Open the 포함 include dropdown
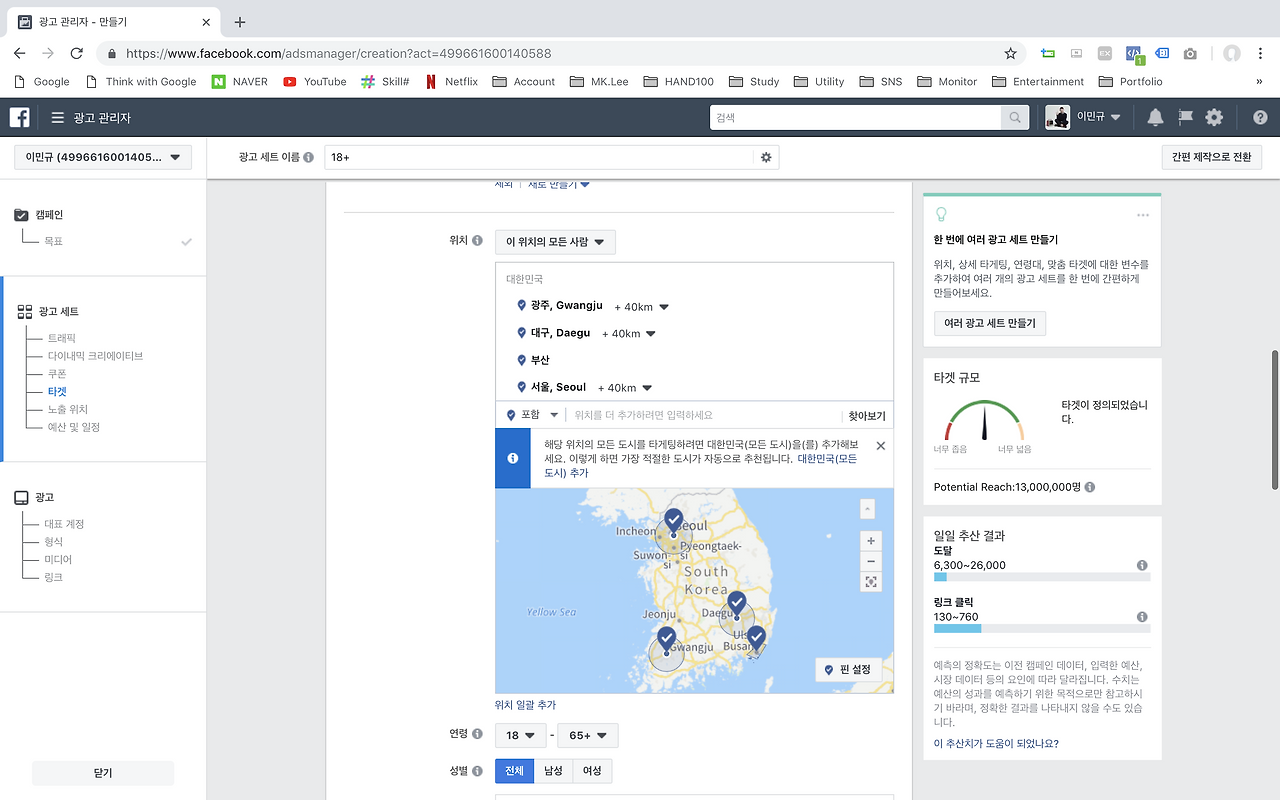 [x=531, y=415]
